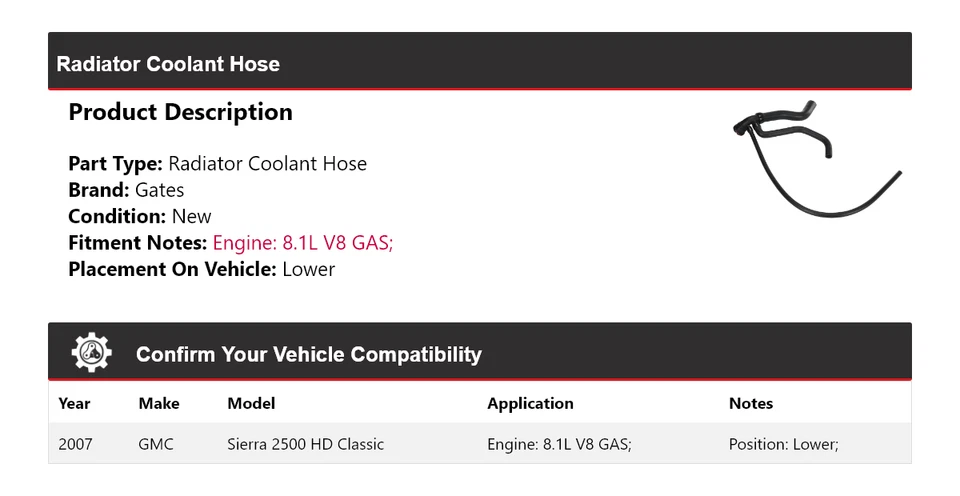Click the Placement On Vehicle: Lower line
Screen dimensions: 960x496
(201, 269)
